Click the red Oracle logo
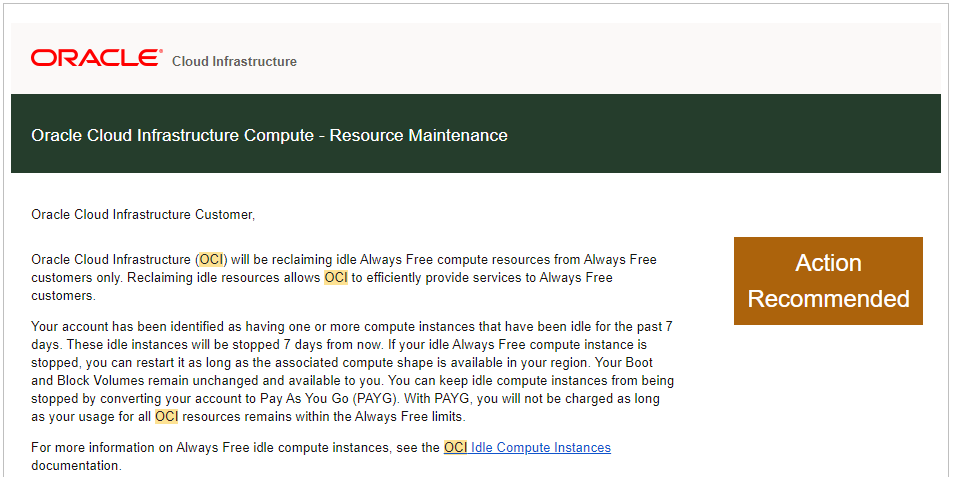This screenshot has height=477, width=957. pyautogui.click(x=95, y=58)
